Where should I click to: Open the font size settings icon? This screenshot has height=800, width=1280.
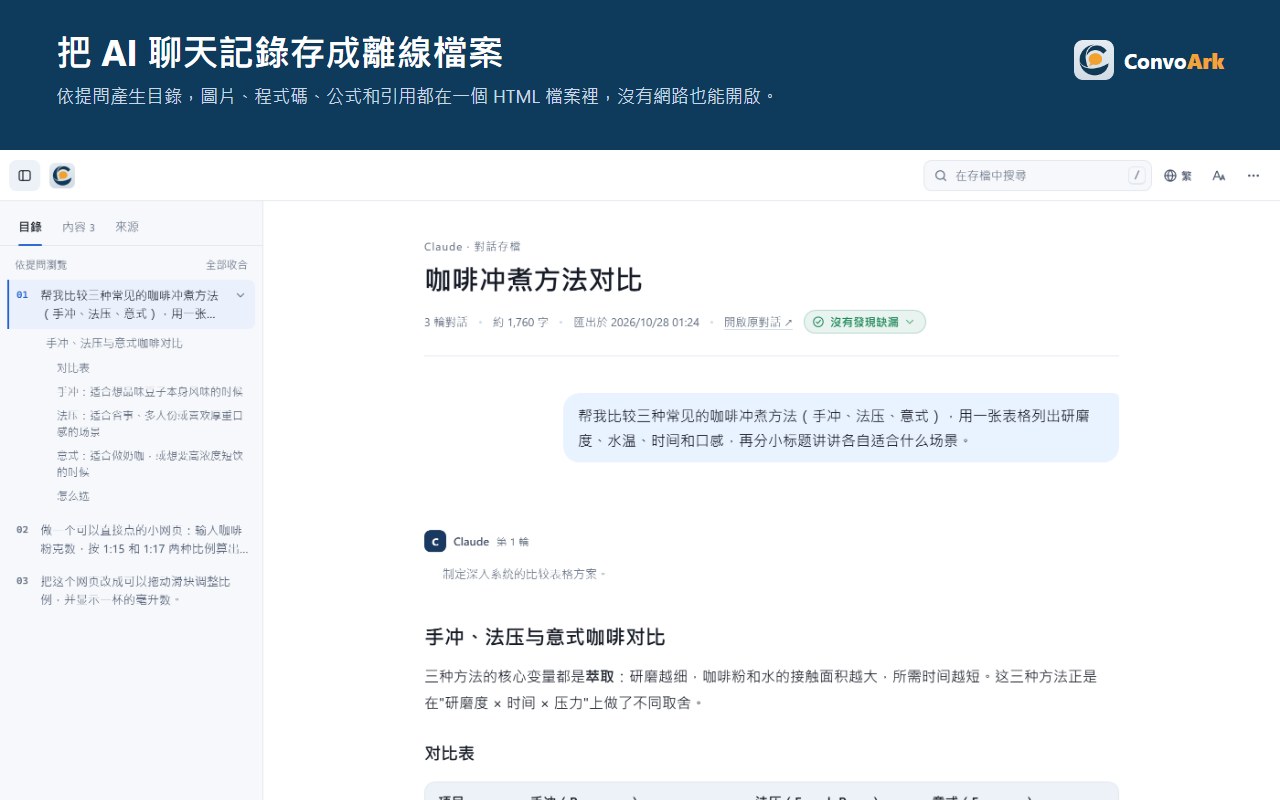click(x=1219, y=176)
